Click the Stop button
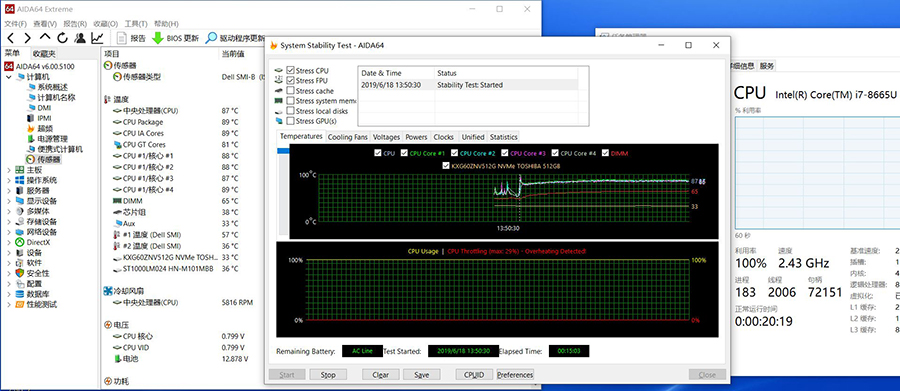900x391 pixels. pyautogui.click(x=328, y=375)
